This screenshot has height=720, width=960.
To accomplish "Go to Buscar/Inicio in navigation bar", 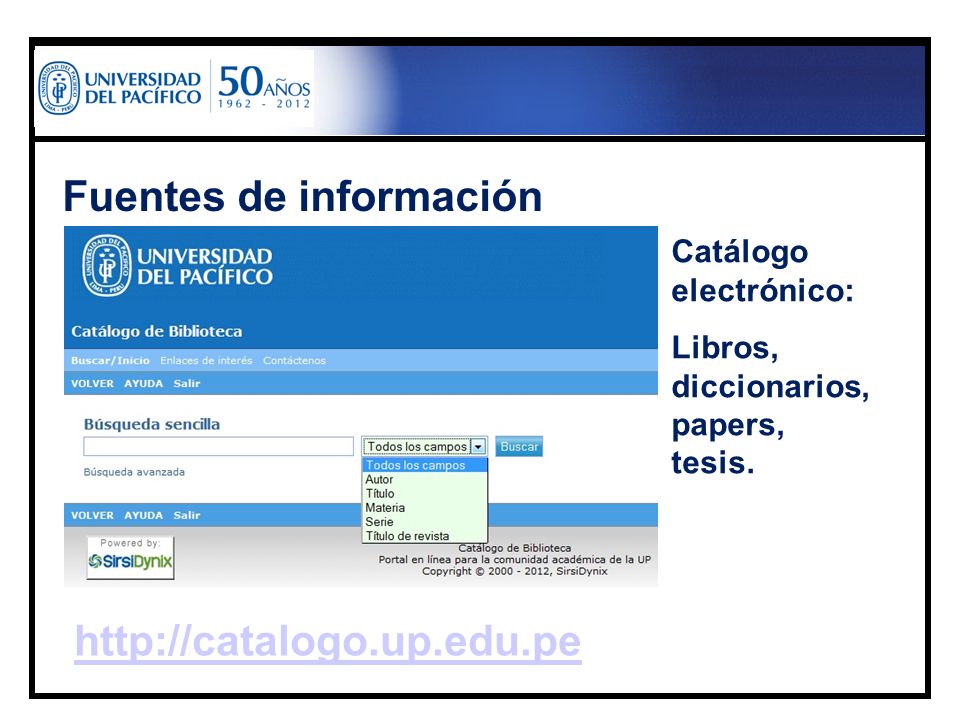I will (x=110, y=361).
